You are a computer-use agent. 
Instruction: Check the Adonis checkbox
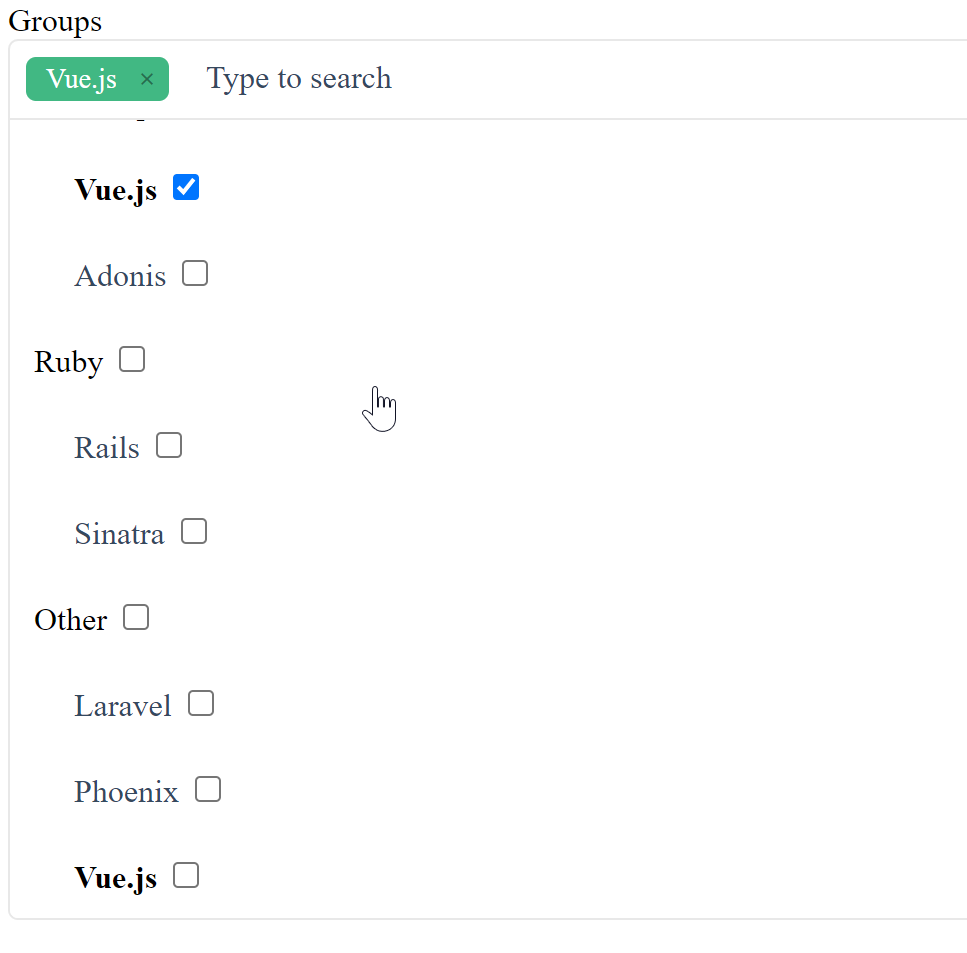195,272
